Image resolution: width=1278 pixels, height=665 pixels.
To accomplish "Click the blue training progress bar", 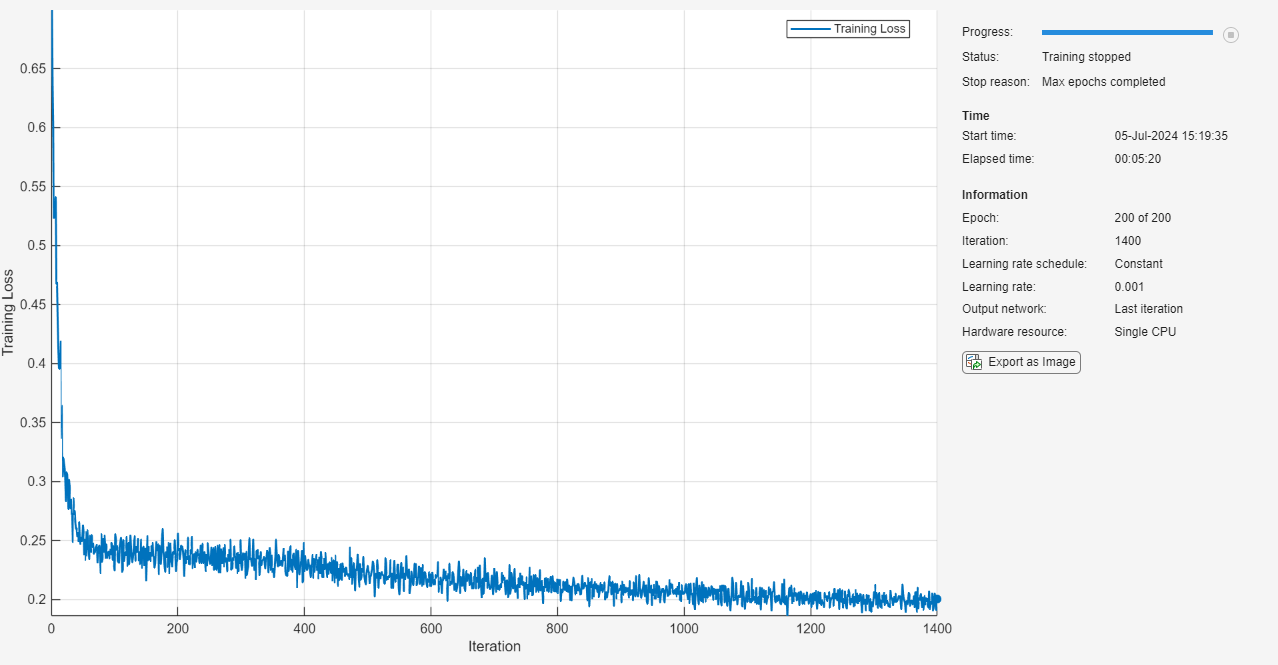I will [1127, 33].
